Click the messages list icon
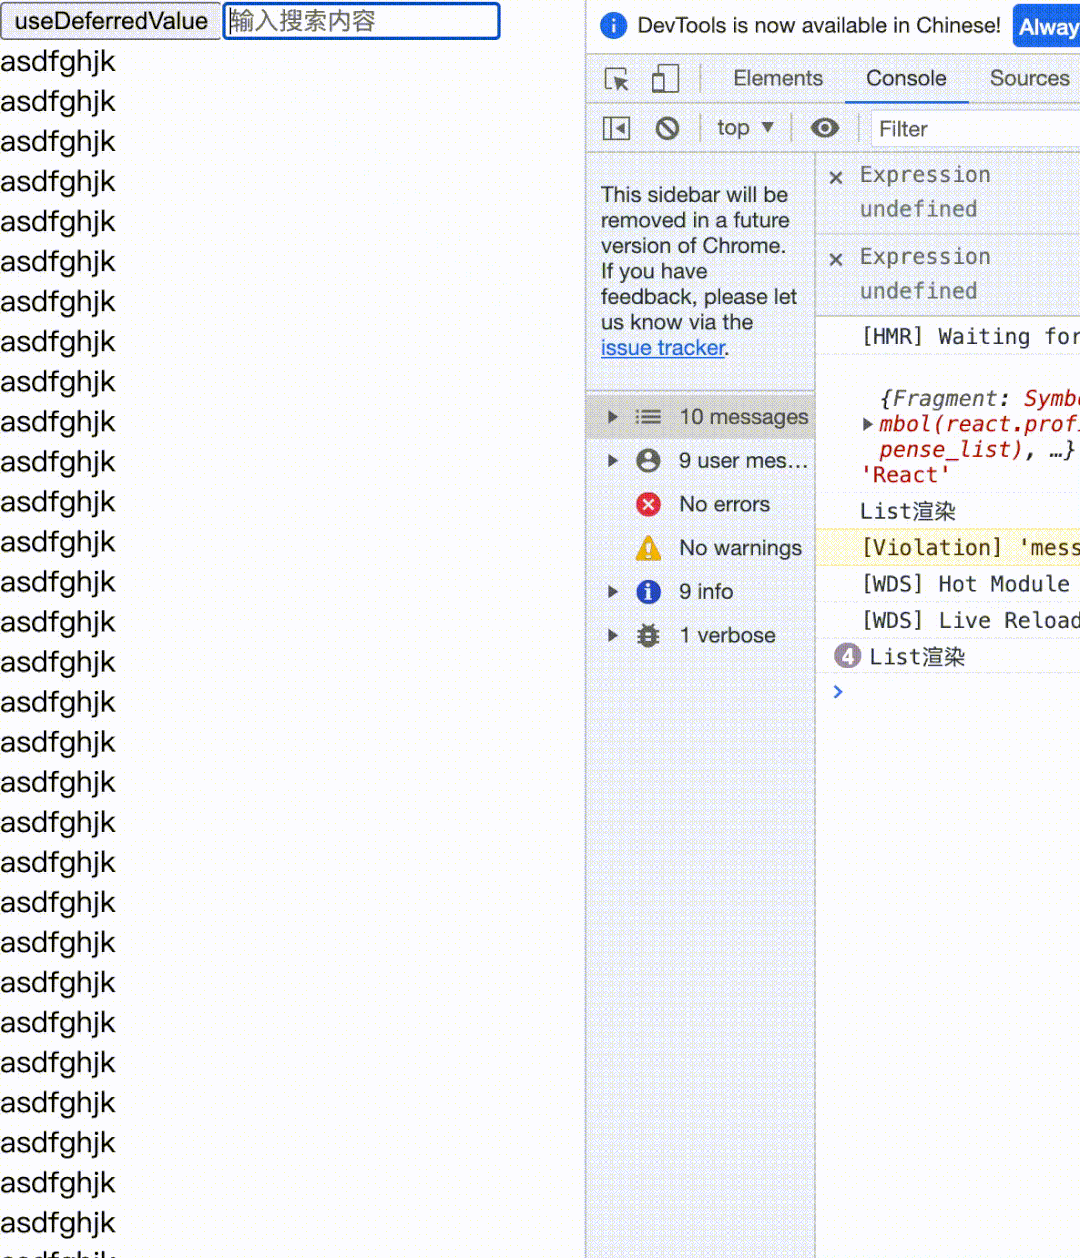 coord(648,417)
